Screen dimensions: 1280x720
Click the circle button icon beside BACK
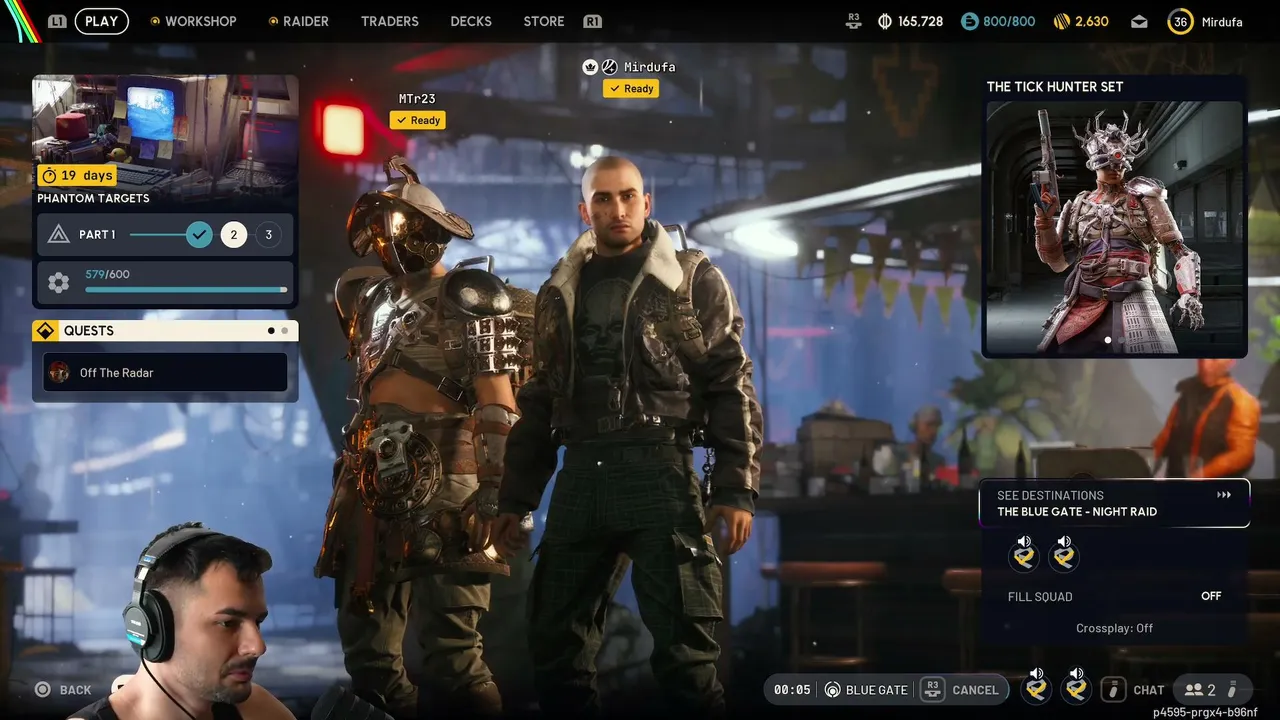pyautogui.click(x=42, y=690)
